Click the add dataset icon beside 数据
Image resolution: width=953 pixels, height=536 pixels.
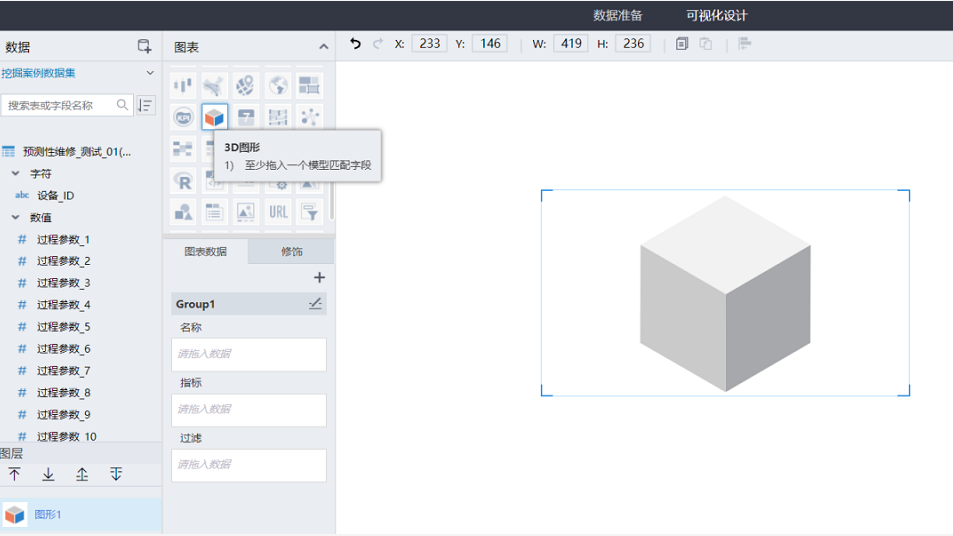[144, 47]
